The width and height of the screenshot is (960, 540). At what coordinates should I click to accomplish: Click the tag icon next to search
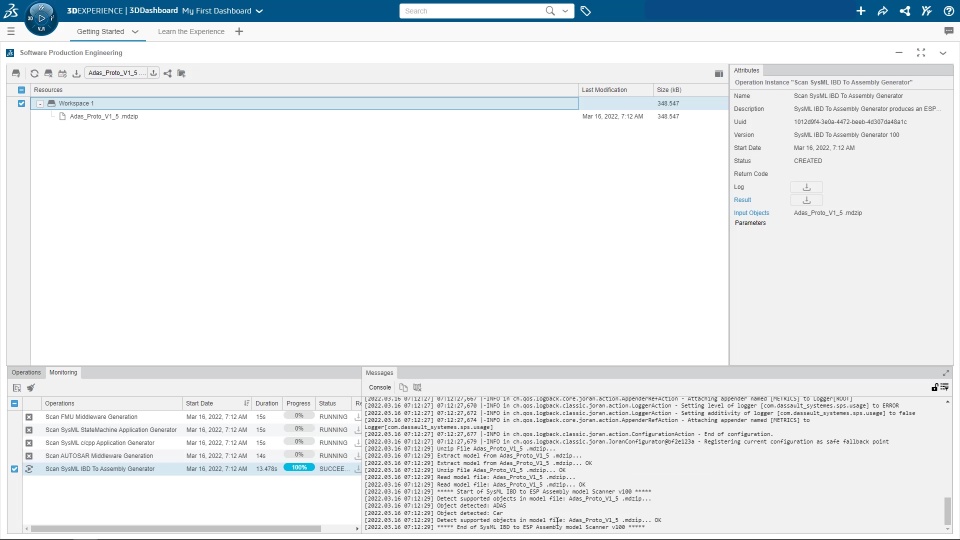[x=585, y=11]
